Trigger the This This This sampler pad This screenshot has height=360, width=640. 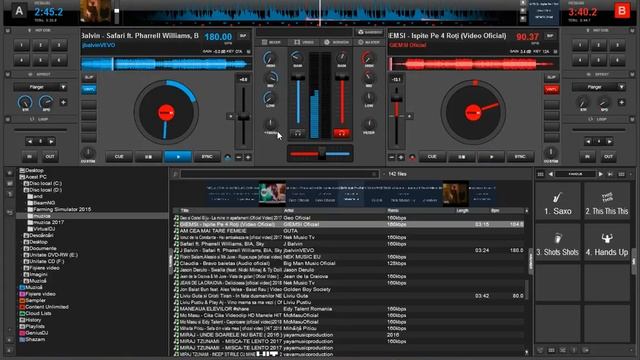click(x=607, y=202)
